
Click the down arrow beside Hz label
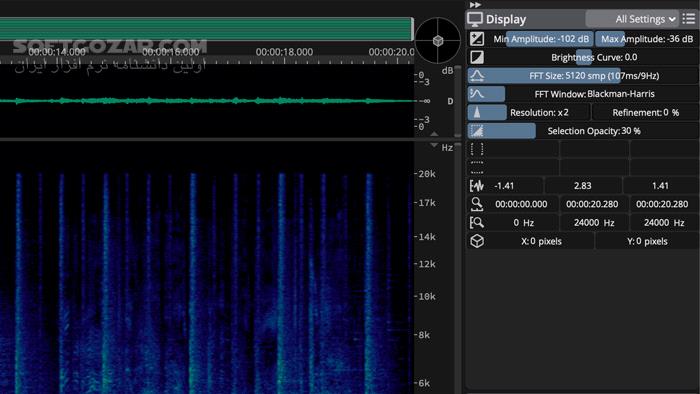[x=434, y=146]
